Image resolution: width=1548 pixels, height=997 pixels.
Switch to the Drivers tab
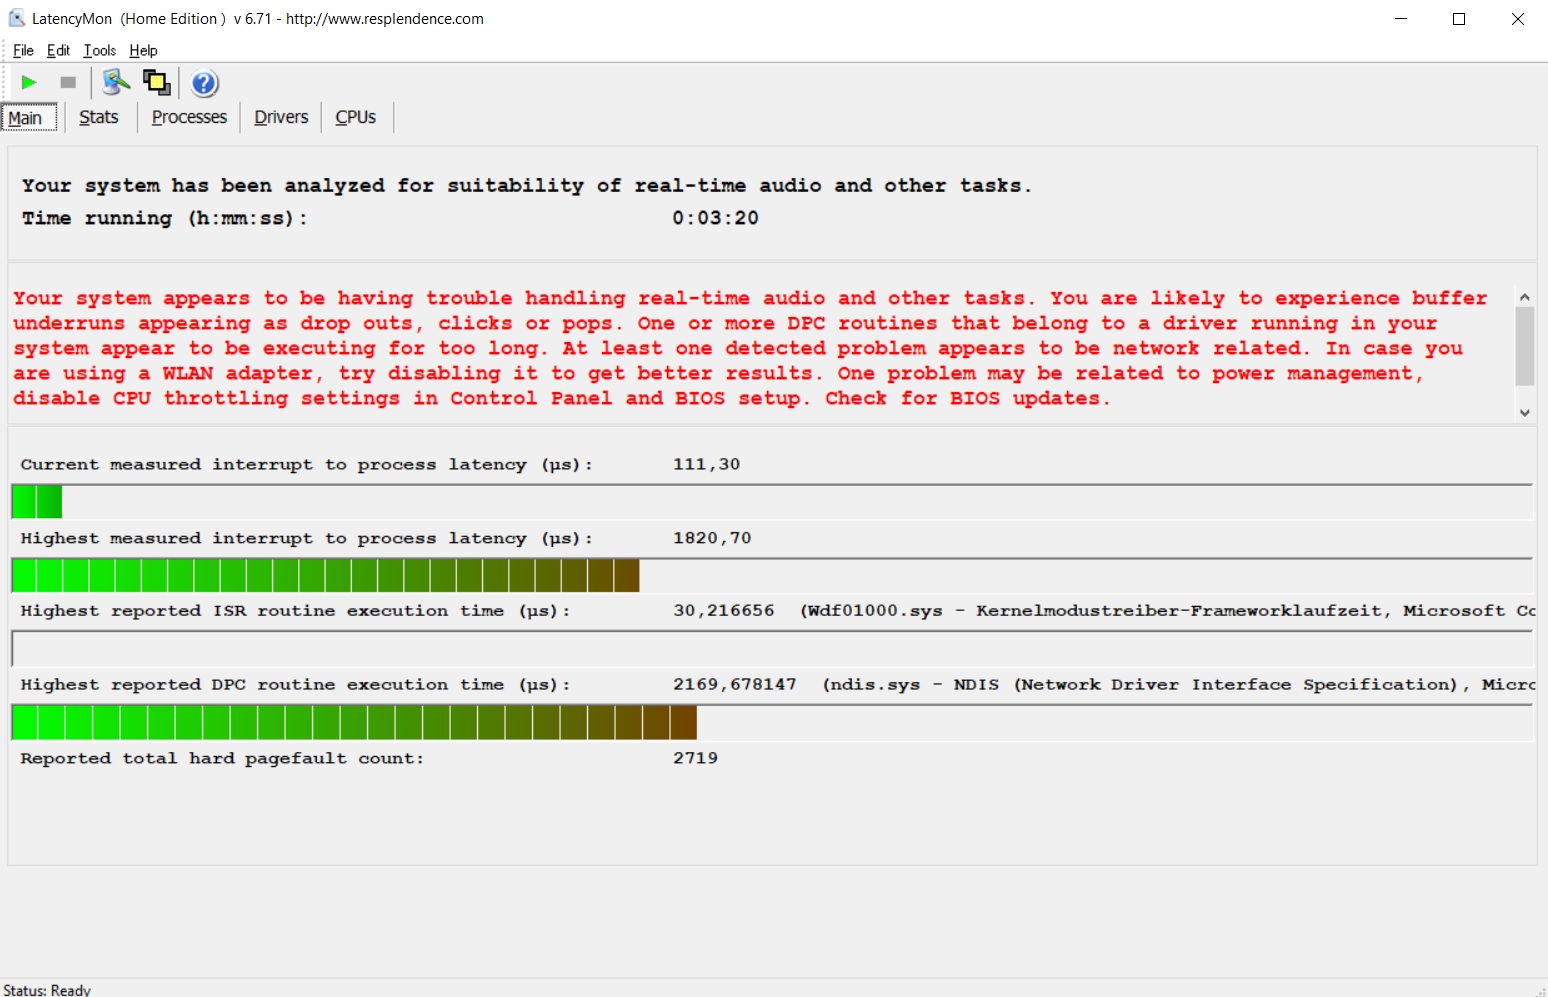click(281, 117)
